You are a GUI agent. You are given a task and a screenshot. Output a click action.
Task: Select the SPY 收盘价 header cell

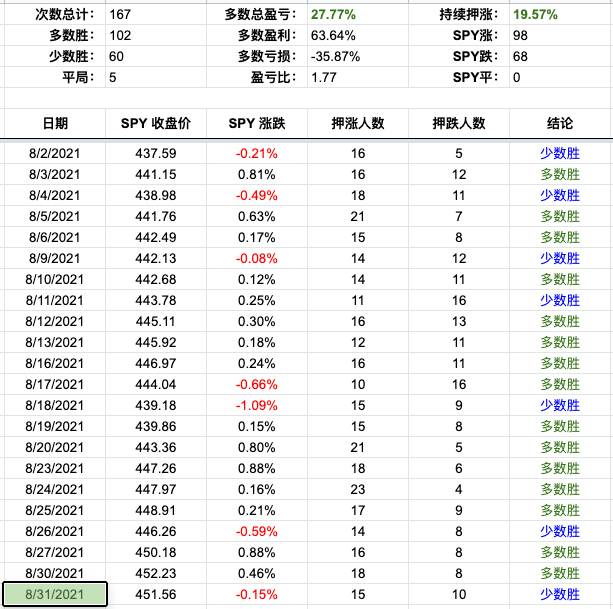point(155,123)
